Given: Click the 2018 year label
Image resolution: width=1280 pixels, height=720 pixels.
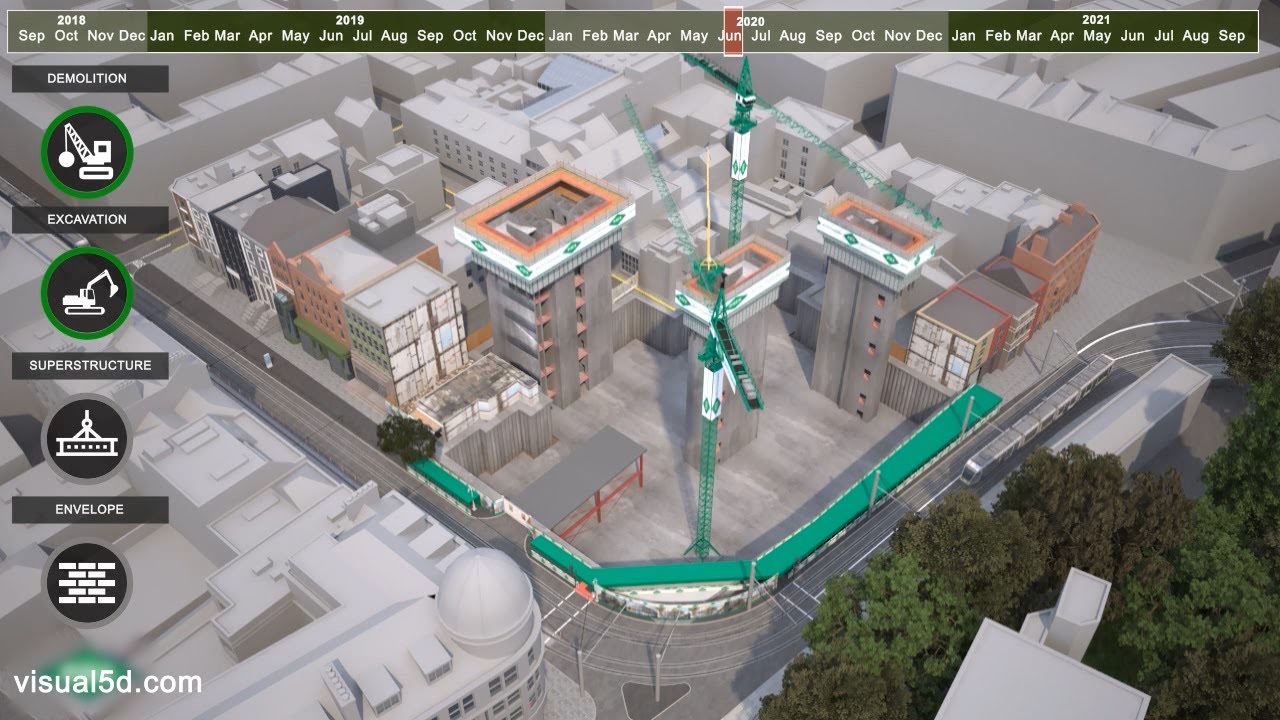Looking at the screenshot, I should (71, 20).
